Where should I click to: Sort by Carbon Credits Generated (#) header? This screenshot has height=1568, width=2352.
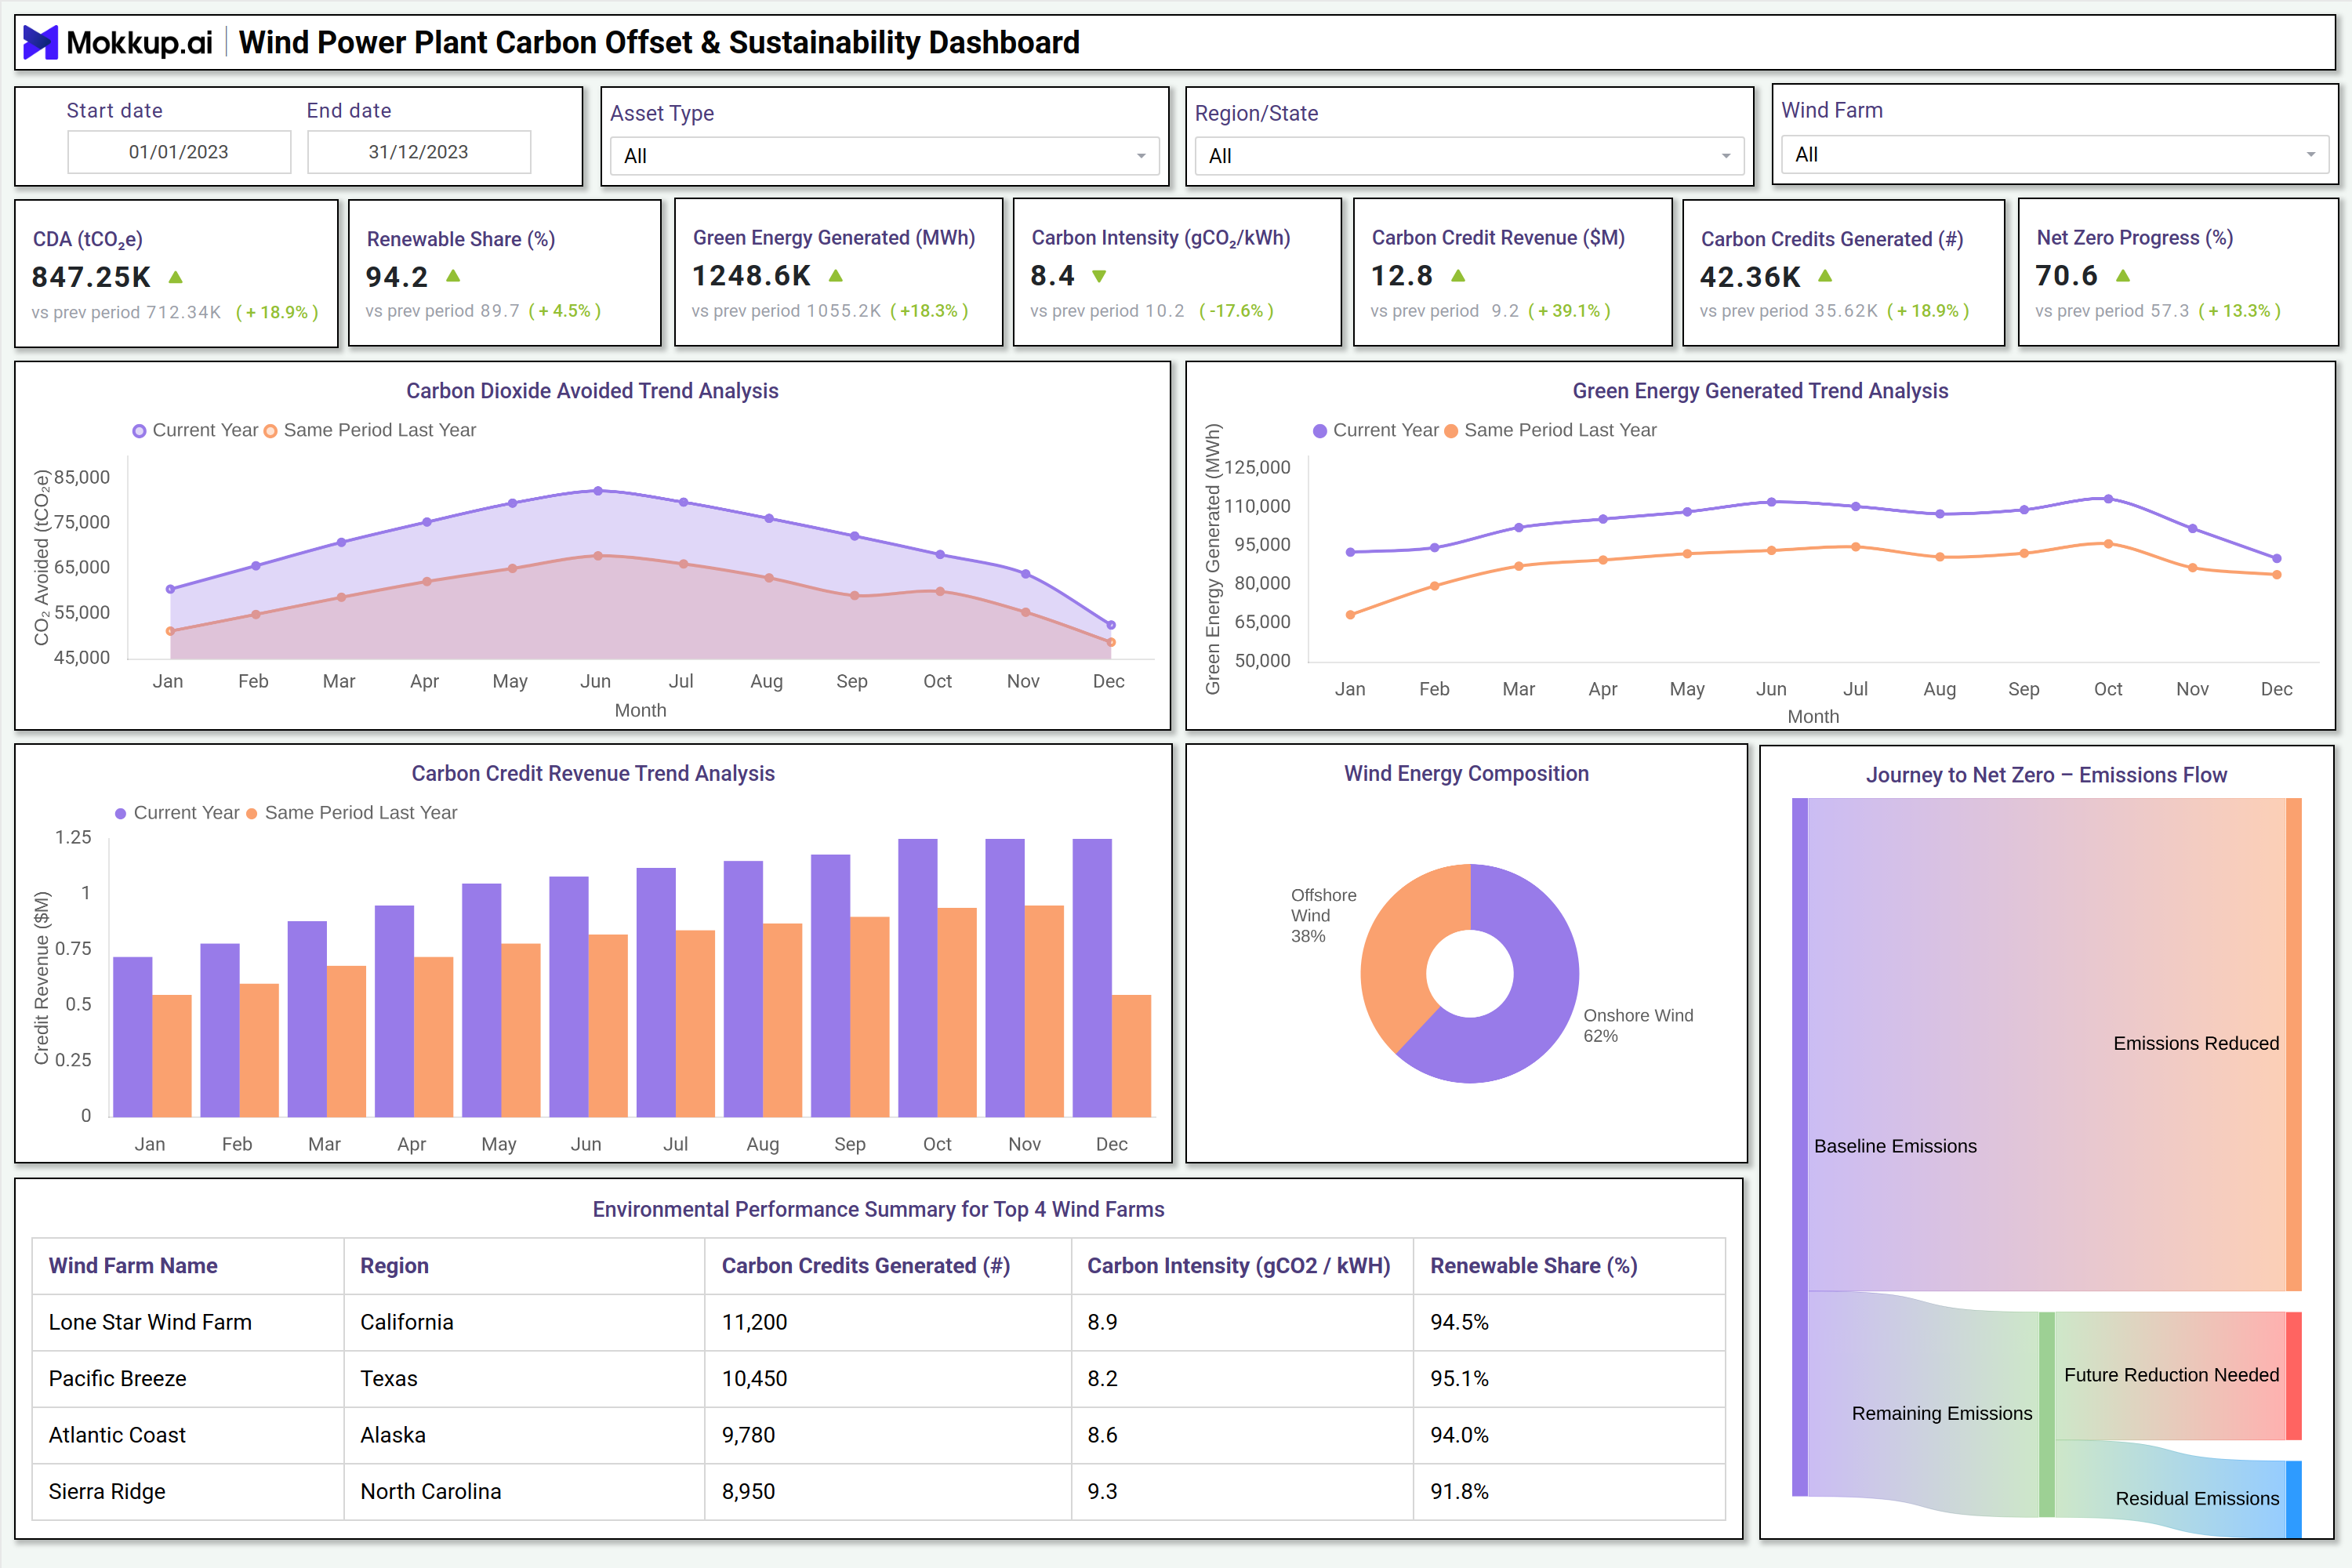pos(866,1266)
